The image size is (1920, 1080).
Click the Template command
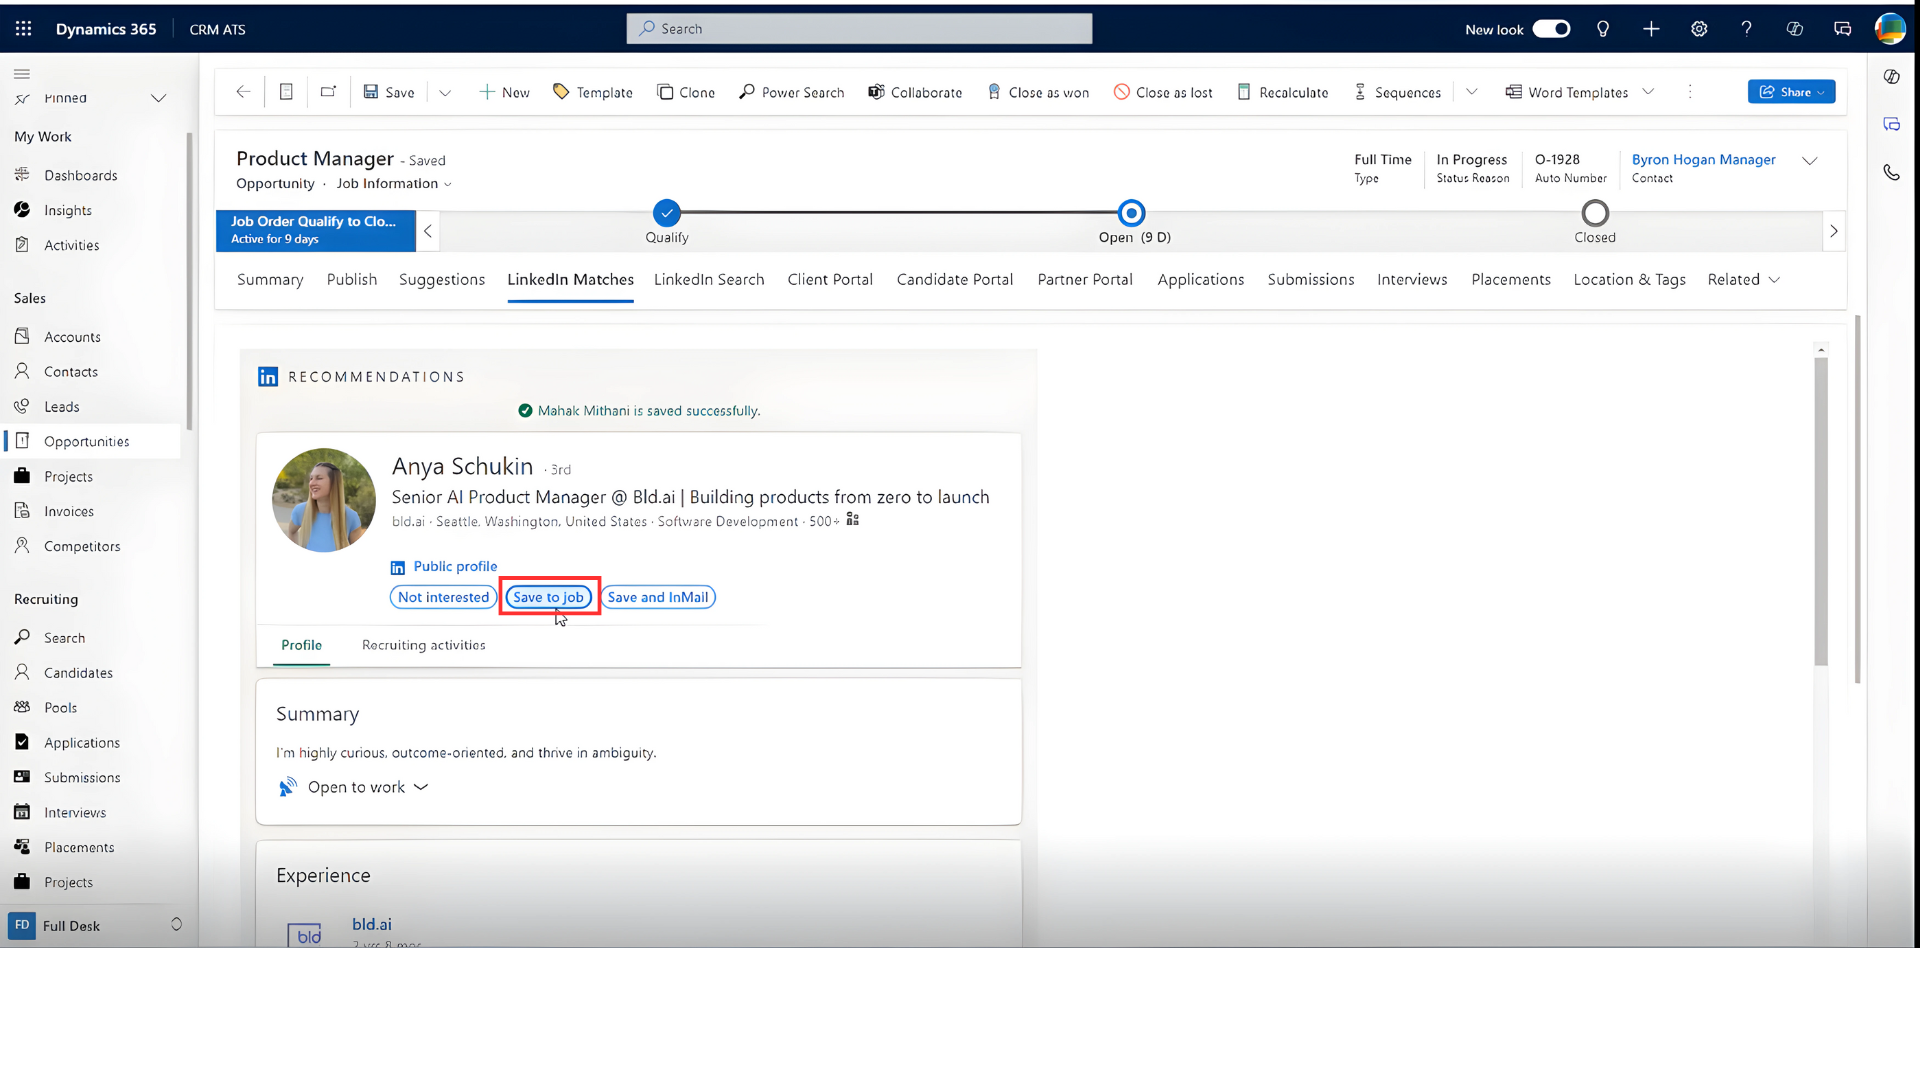593,92
